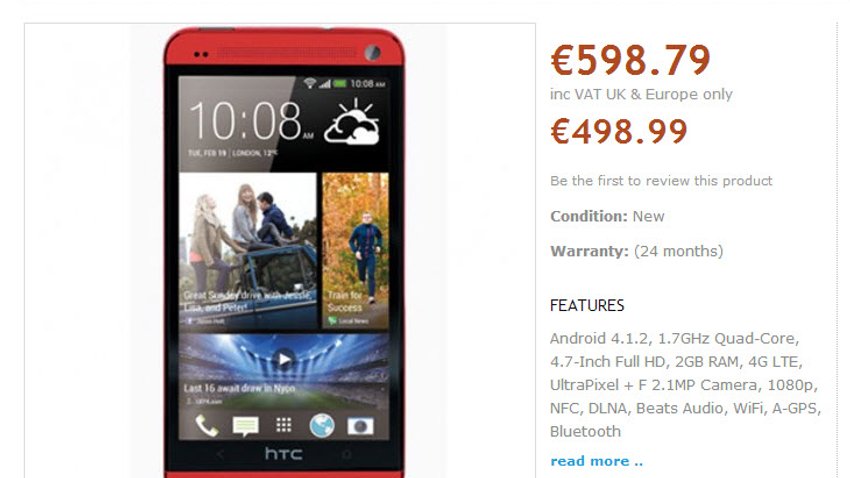This screenshot has width=850, height=478.
Task: Click Be the first to review link
Action: pos(661,181)
